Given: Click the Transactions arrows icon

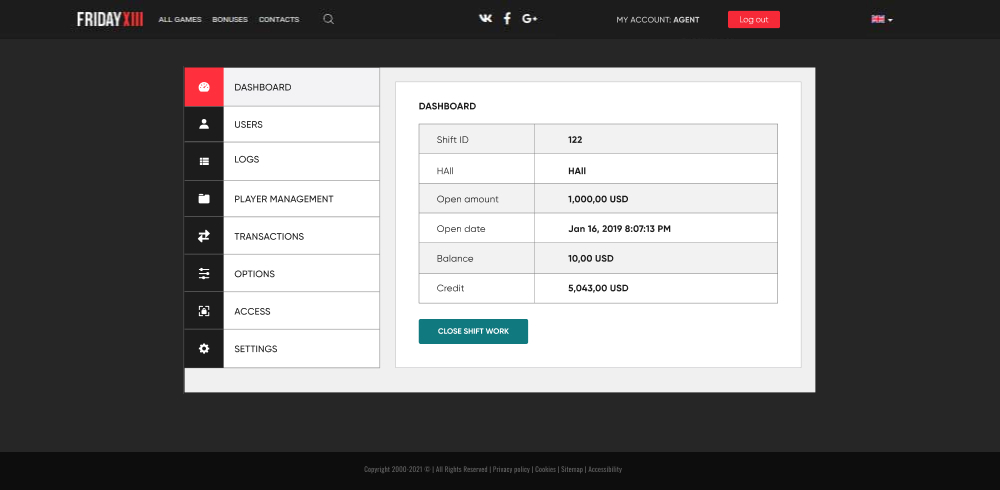Looking at the screenshot, I should click(204, 236).
